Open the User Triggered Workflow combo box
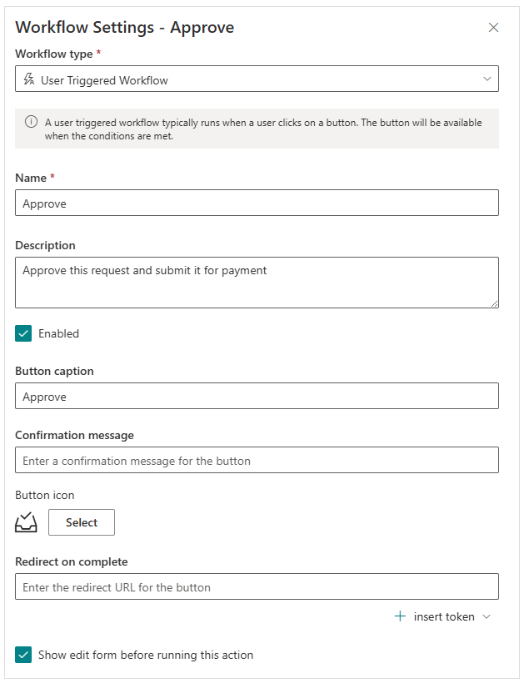This screenshot has height=681, width=521. [x=257, y=79]
